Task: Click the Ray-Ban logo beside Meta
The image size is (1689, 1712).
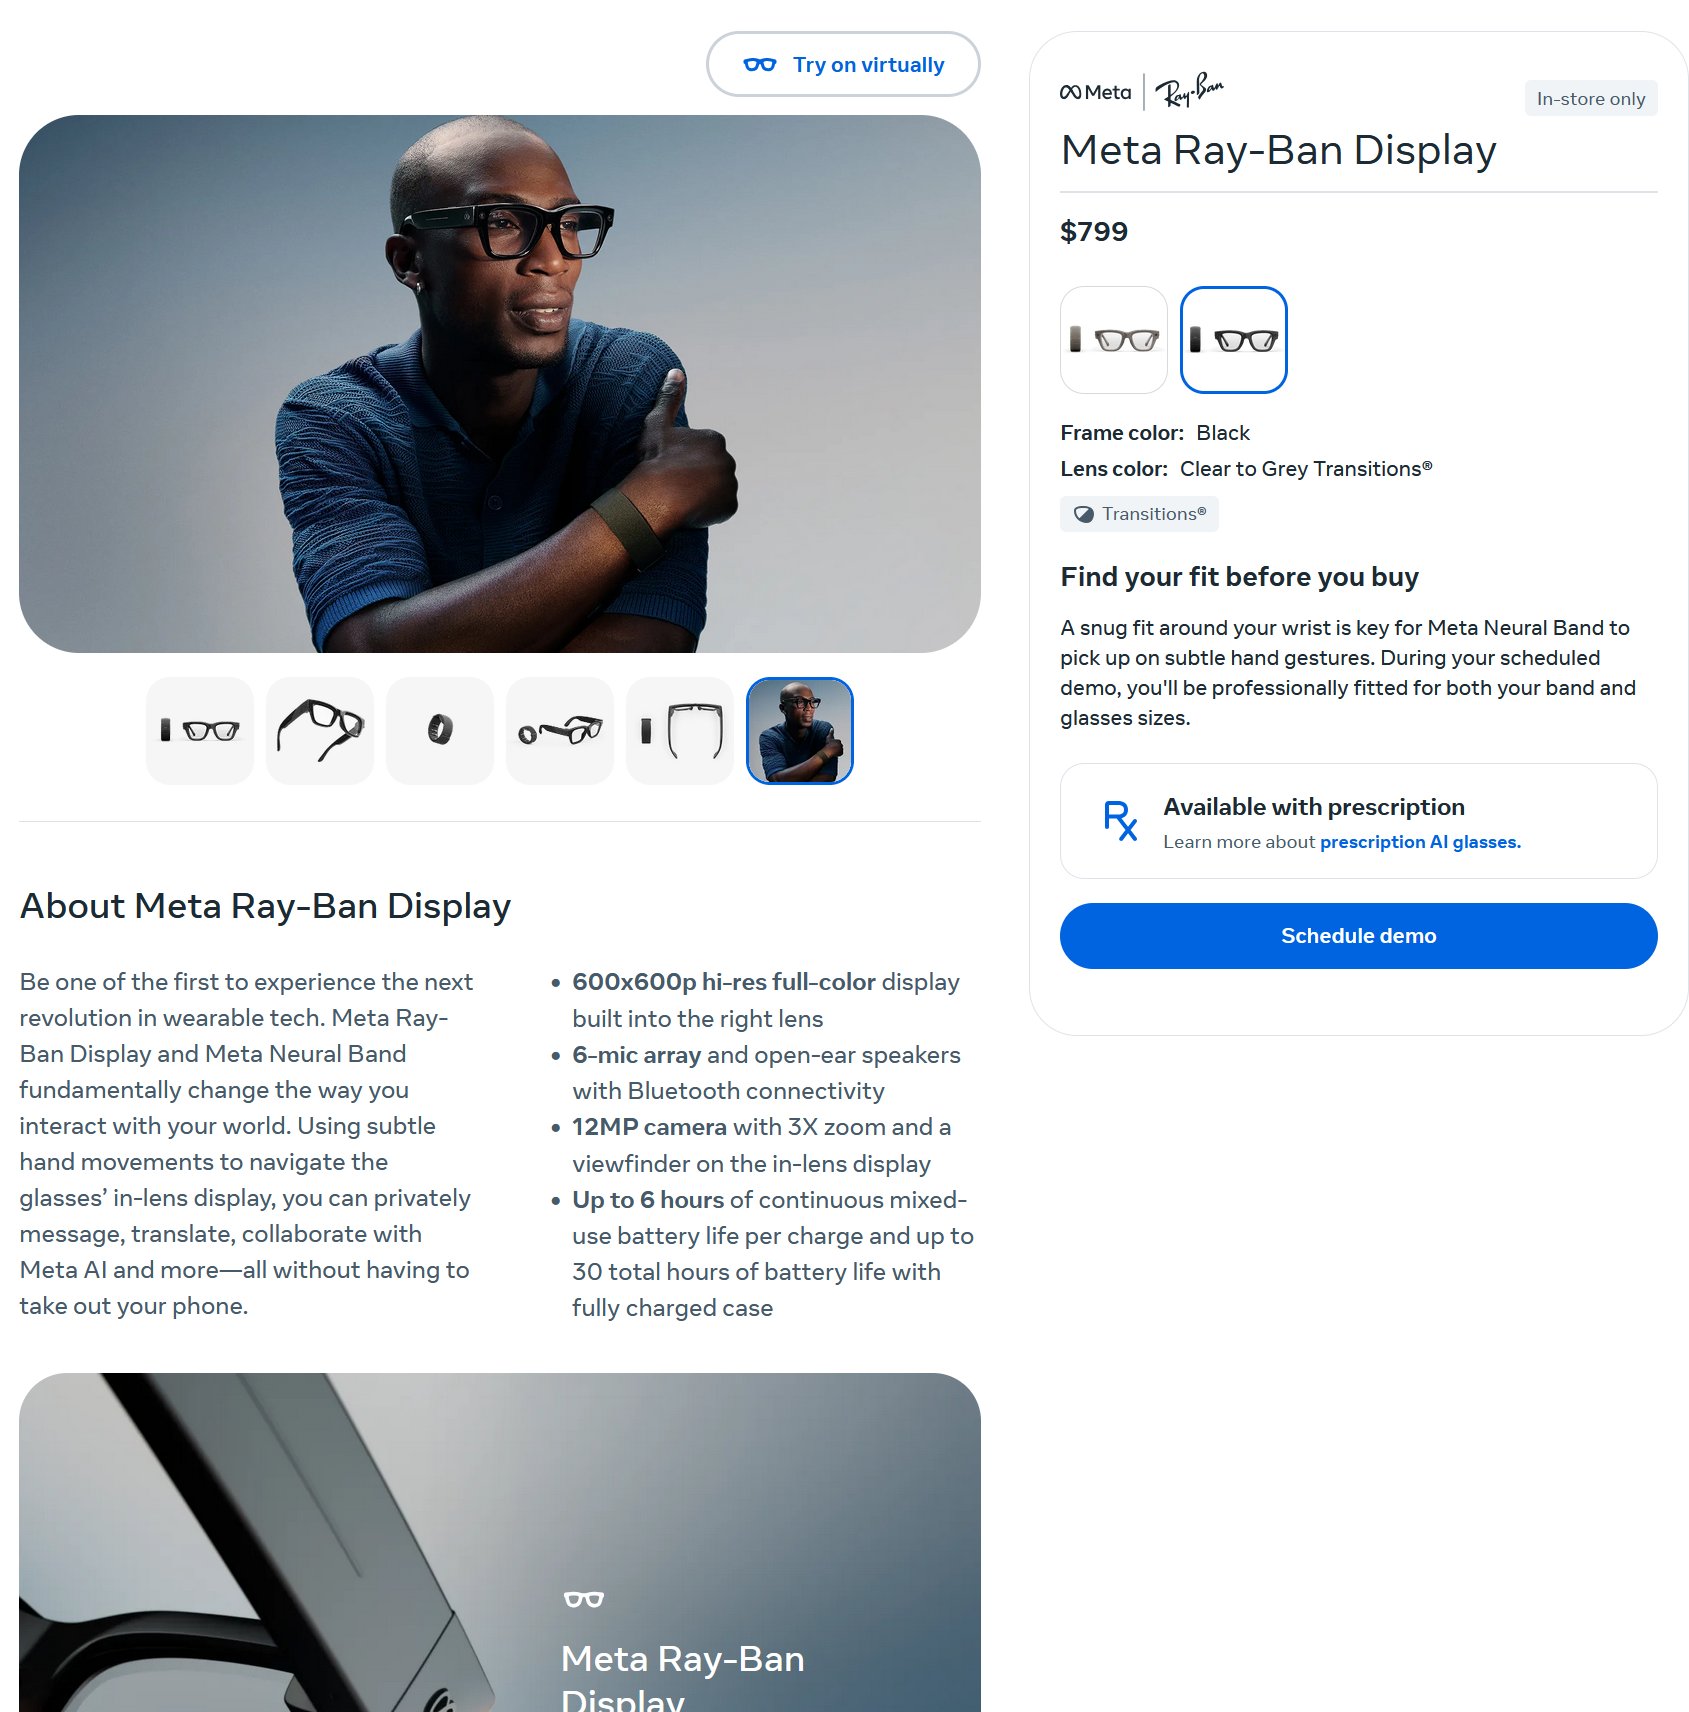Action: 1190,90
